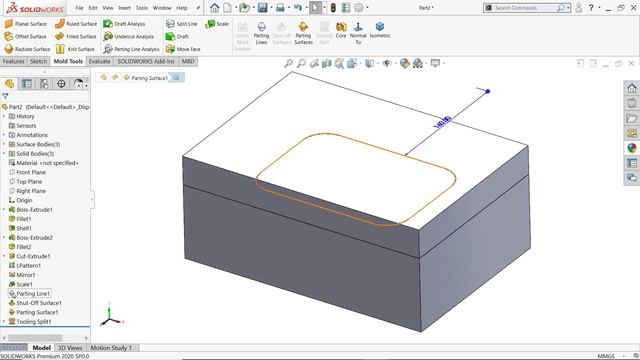
Task: Select the Draft tool
Action: click(x=177, y=36)
